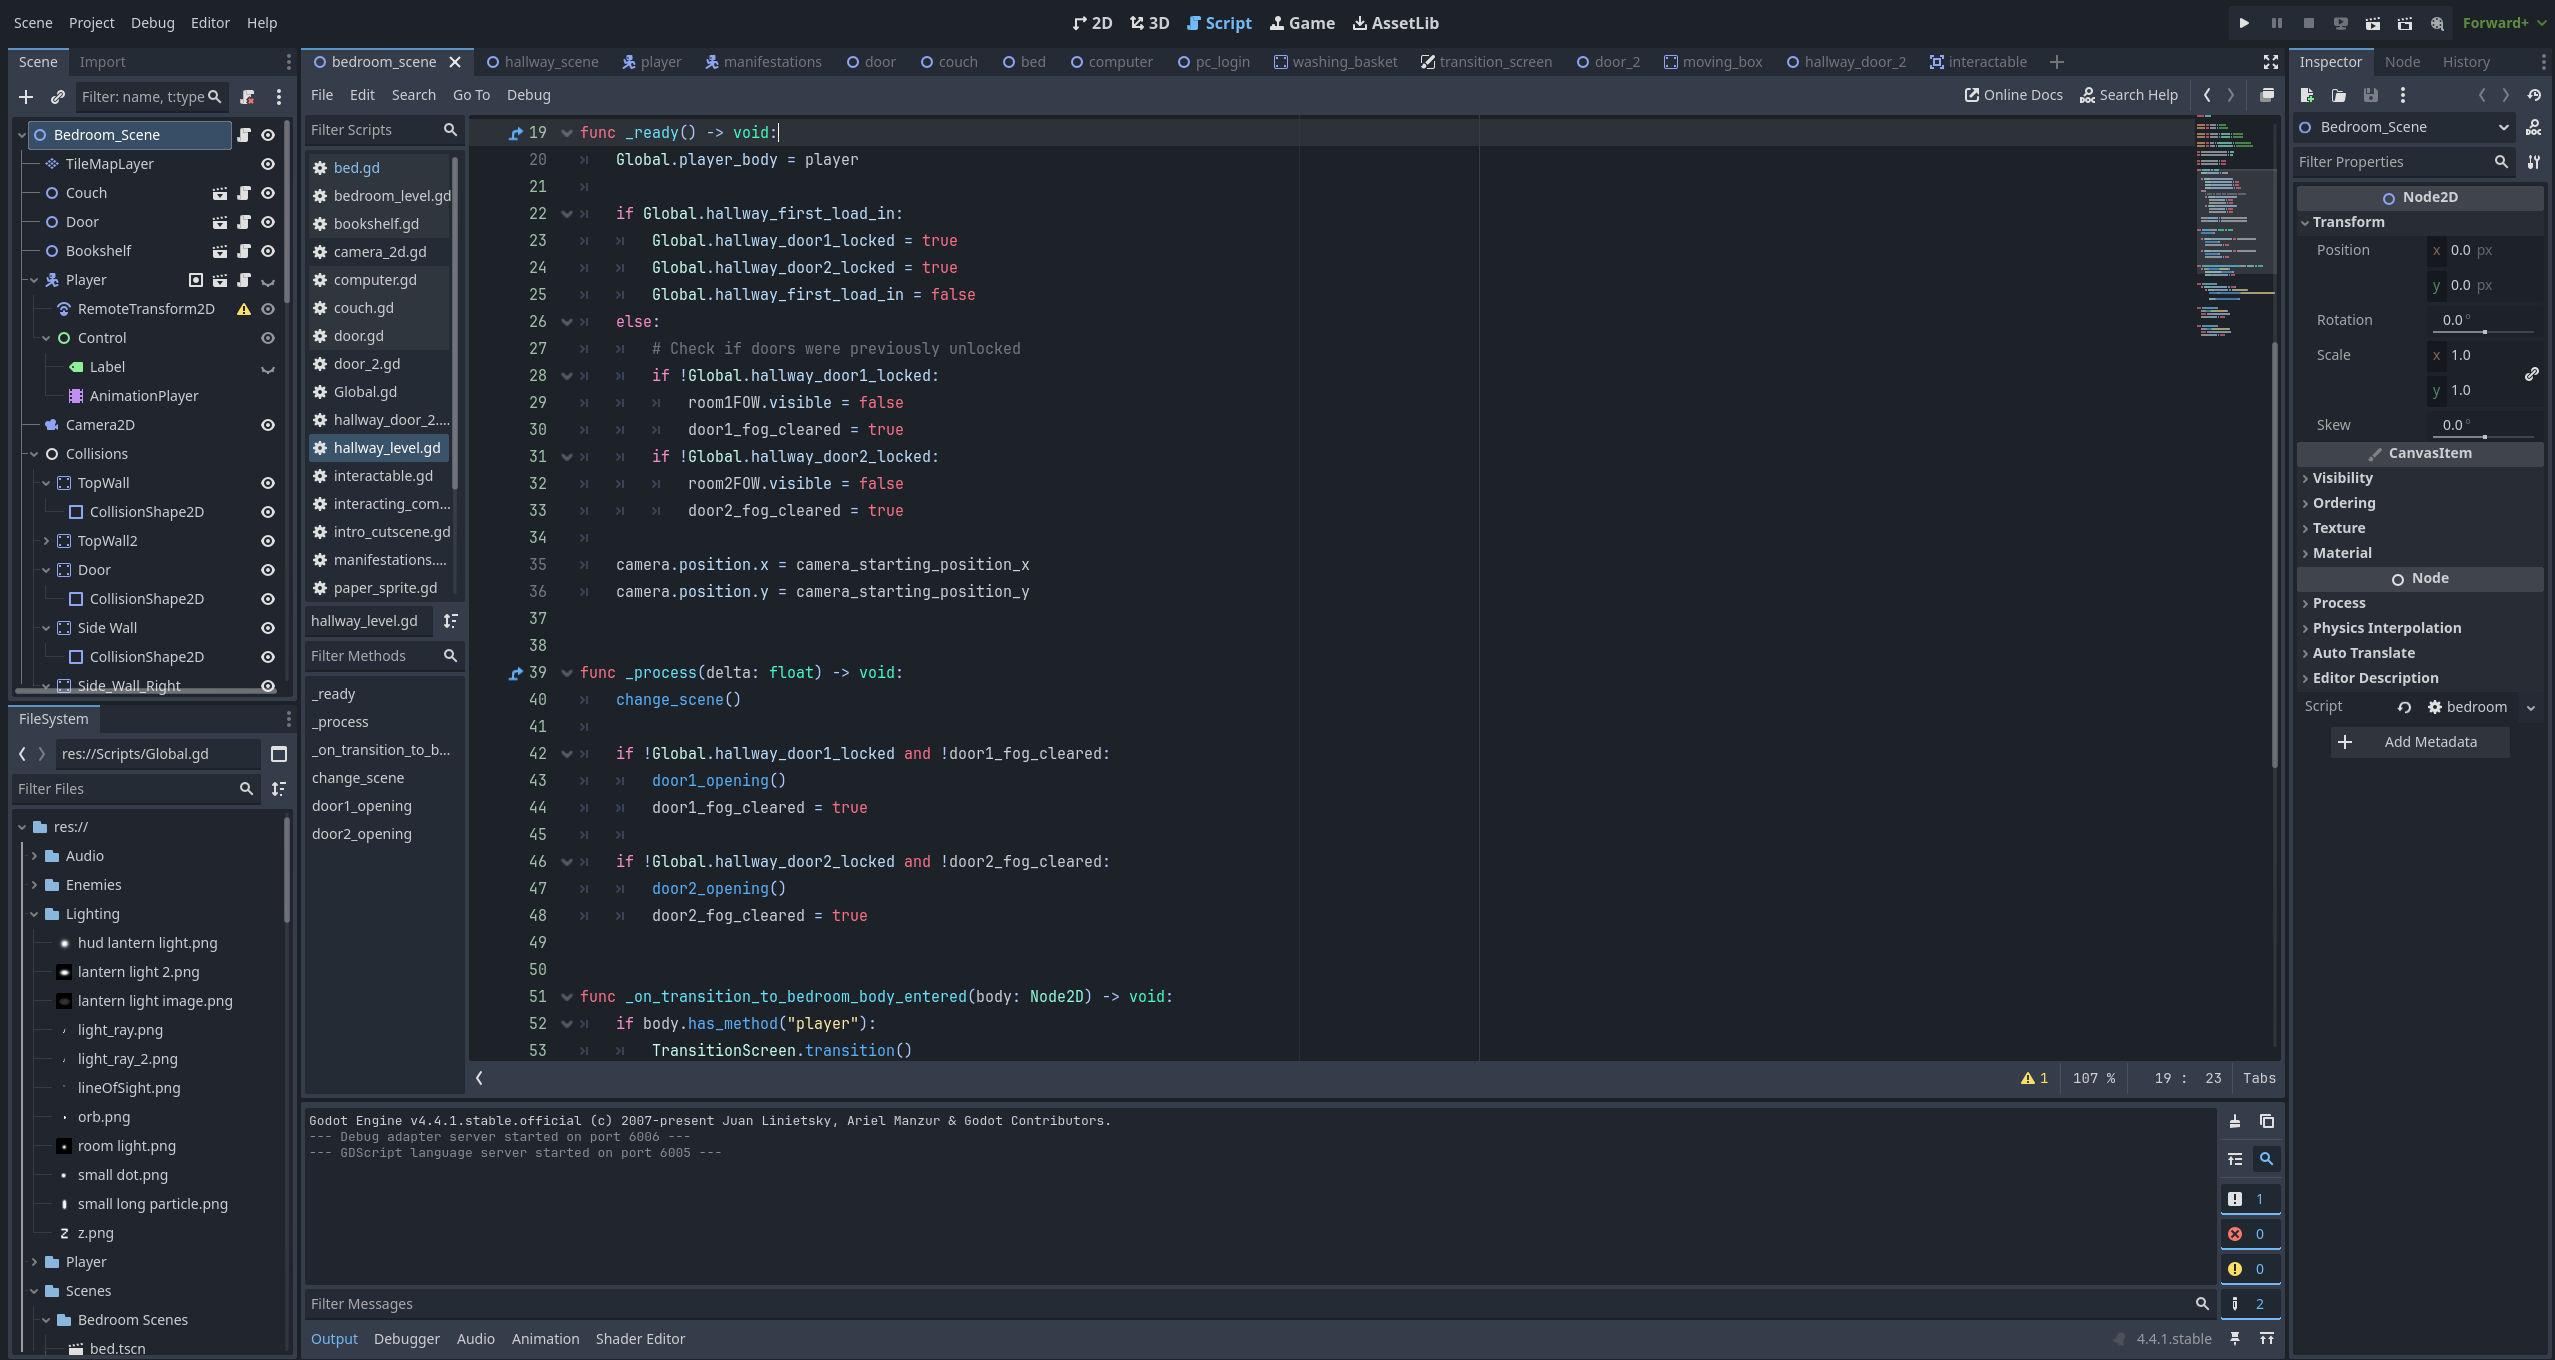This screenshot has width=2555, height=1360.
Task: Open the Project menu
Action: pyautogui.click(x=91, y=23)
